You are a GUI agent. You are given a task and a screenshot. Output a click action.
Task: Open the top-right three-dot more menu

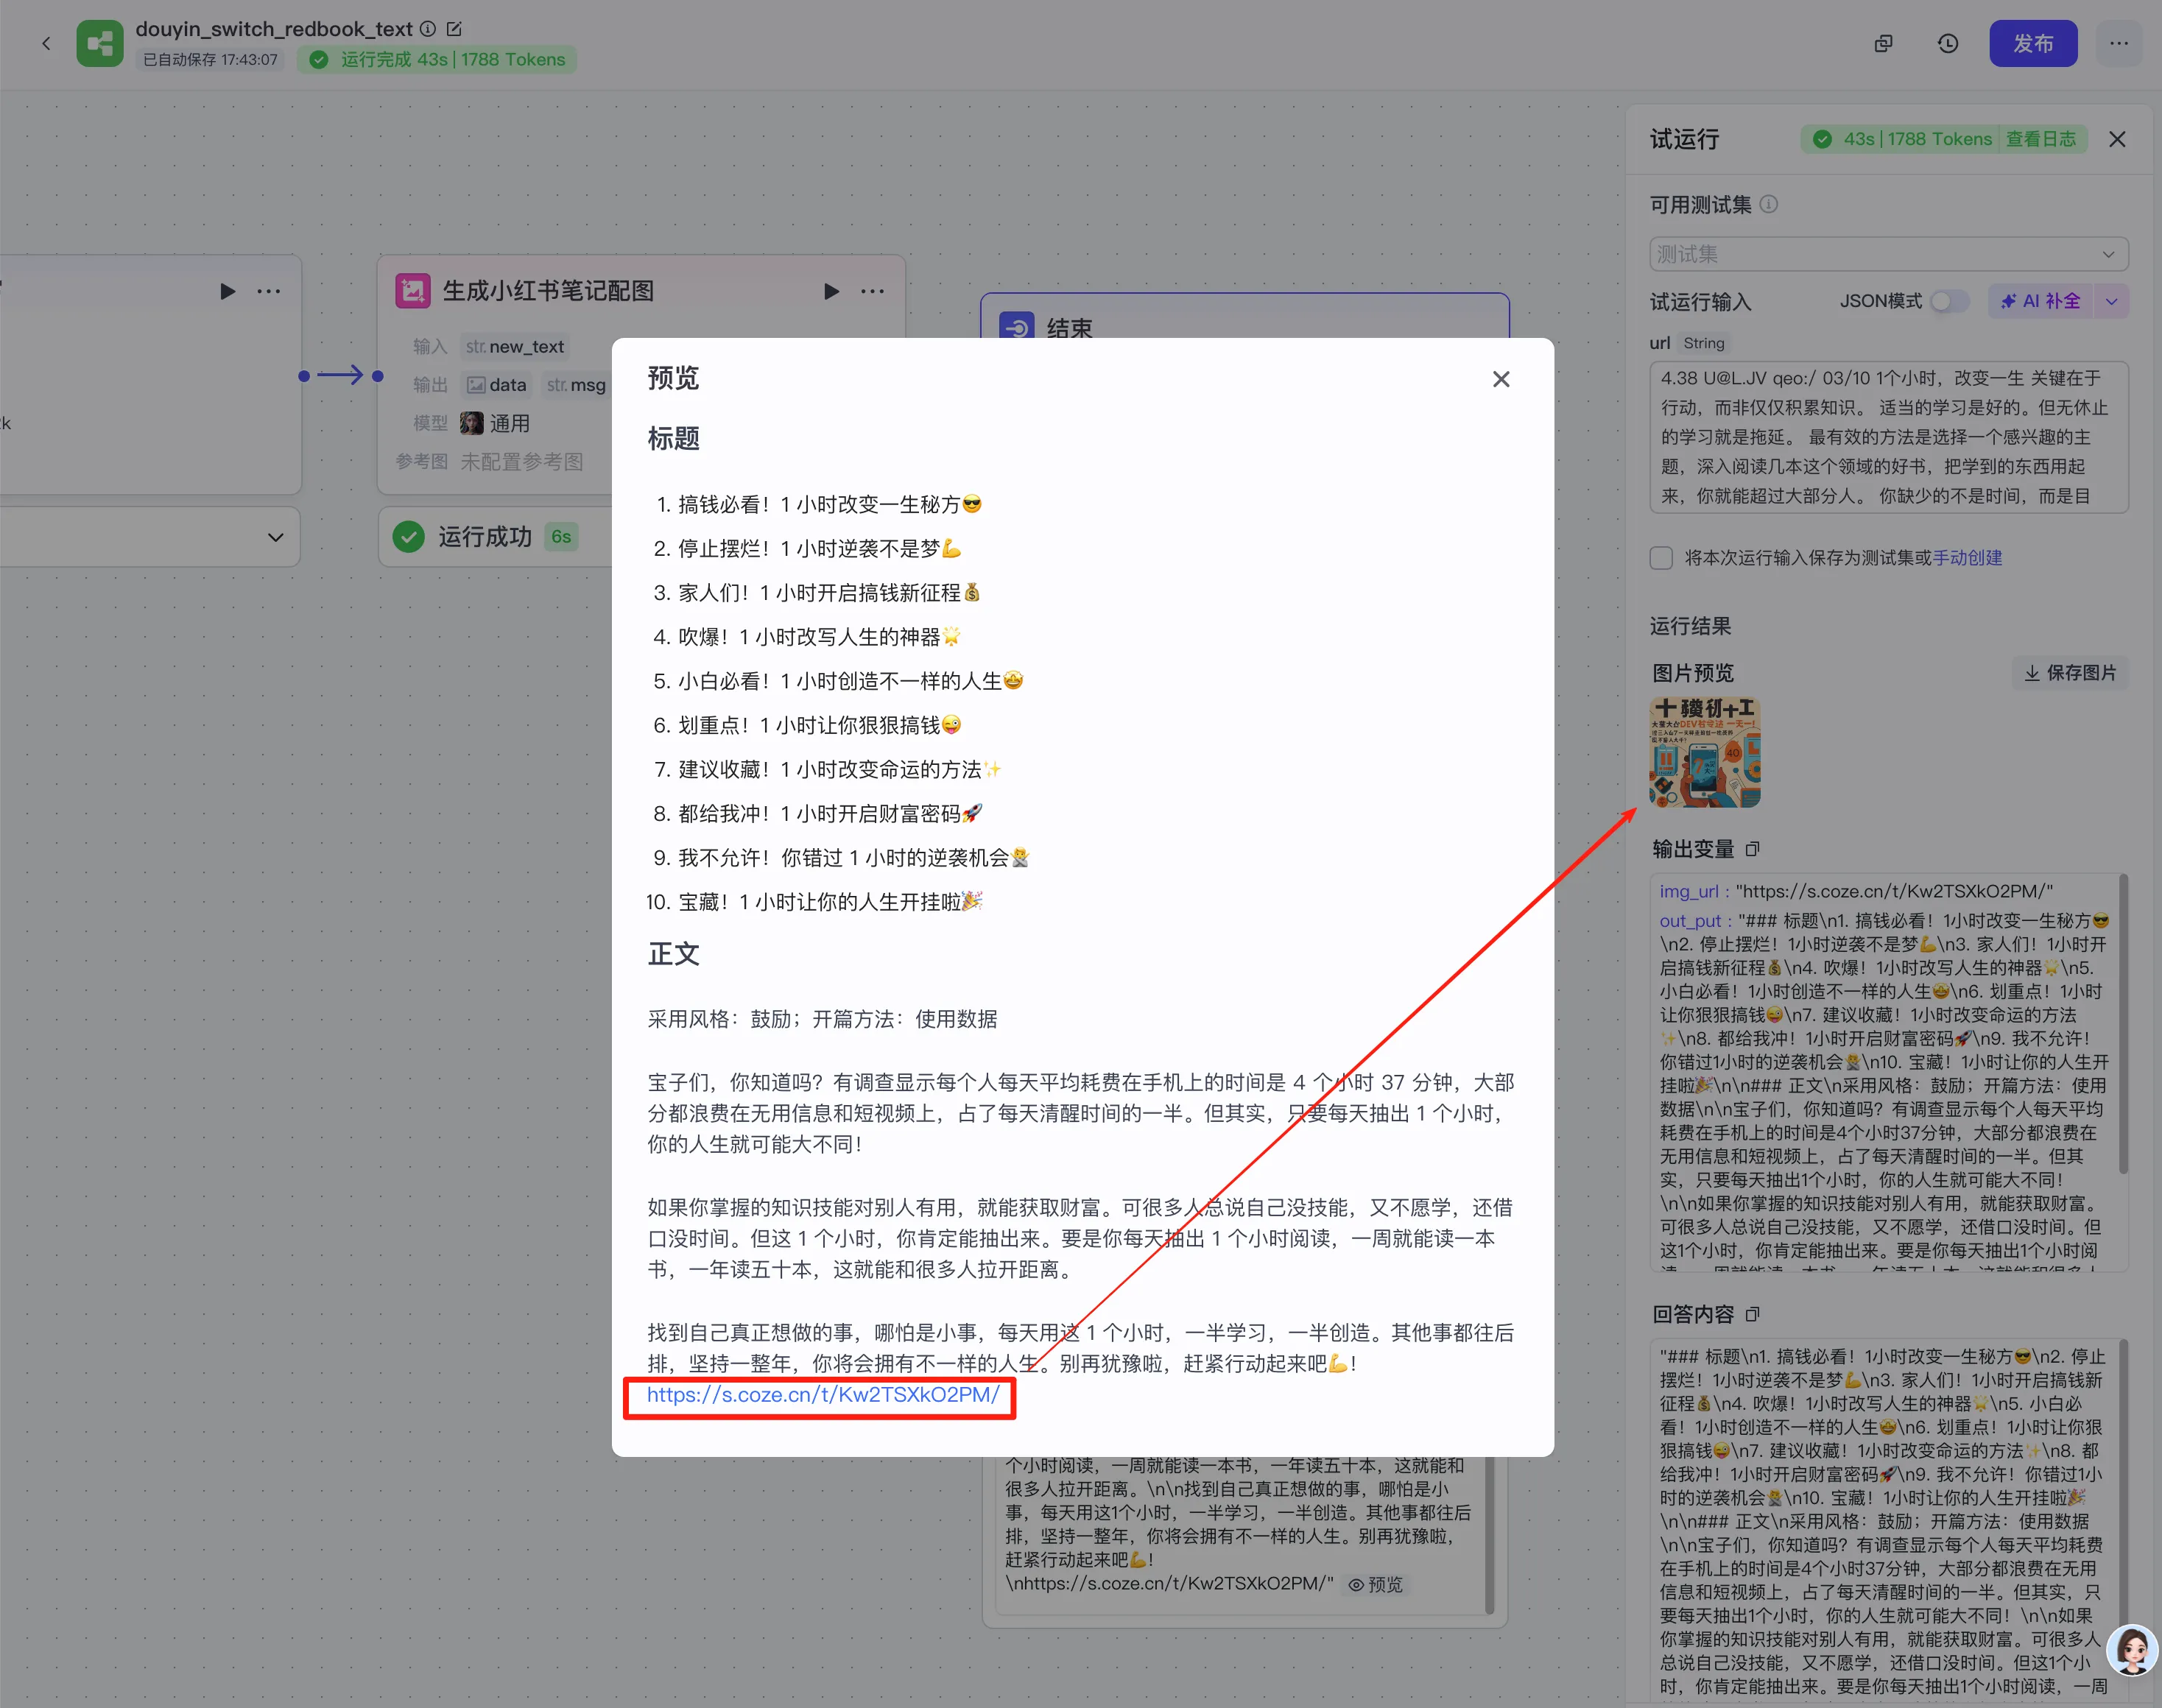2118,43
